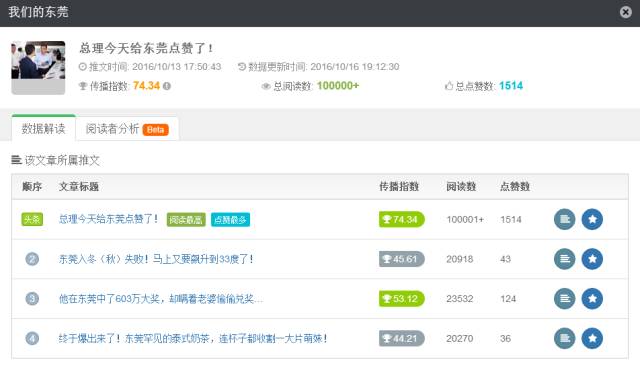Star the 泰式奶茶 article row
This screenshot has width=640, height=372.
(x=592, y=338)
